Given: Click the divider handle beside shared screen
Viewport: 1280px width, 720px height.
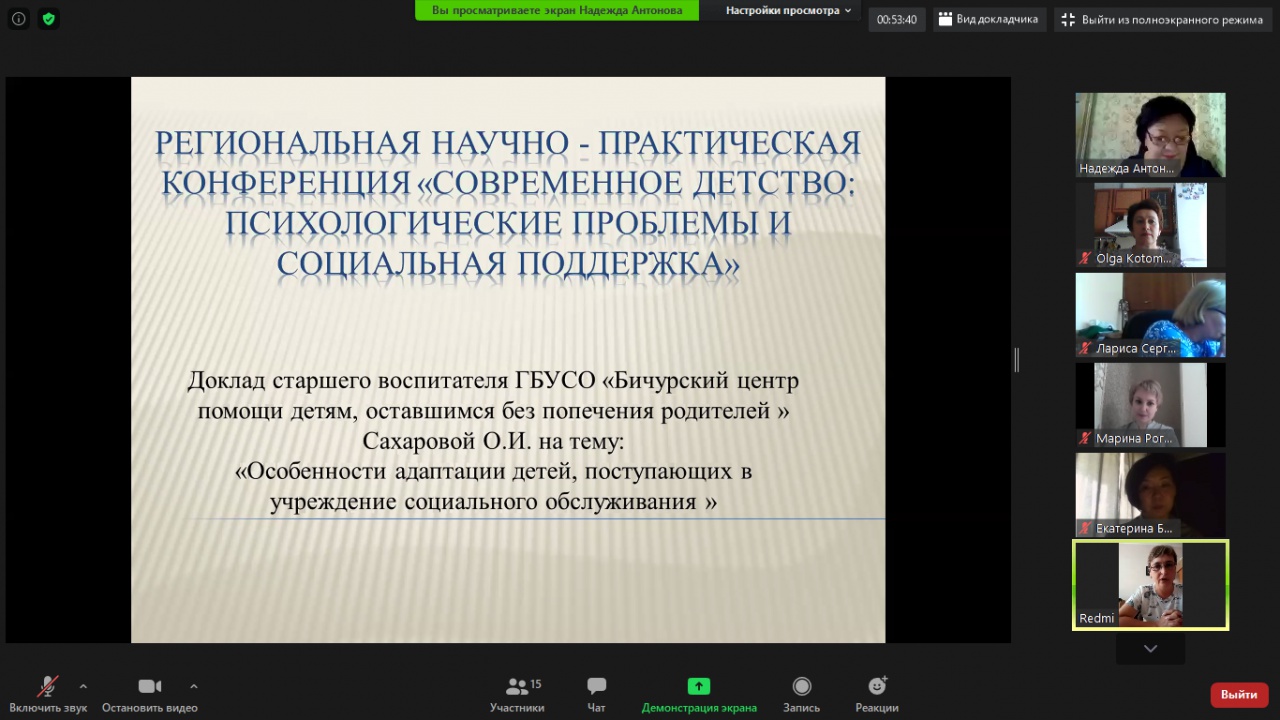Looking at the screenshot, I should pos(1016,360).
